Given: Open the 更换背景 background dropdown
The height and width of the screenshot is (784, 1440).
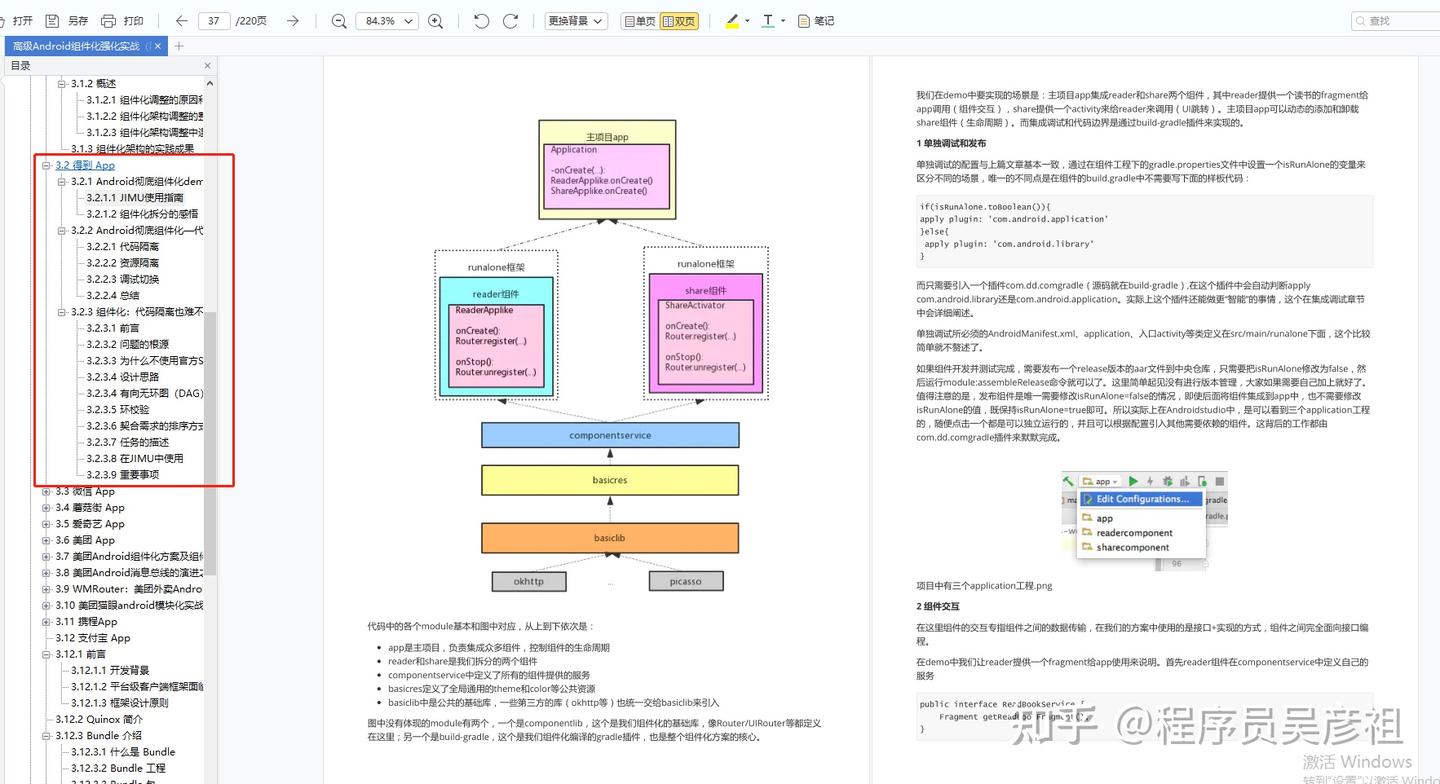Looking at the screenshot, I should [x=571, y=20].
